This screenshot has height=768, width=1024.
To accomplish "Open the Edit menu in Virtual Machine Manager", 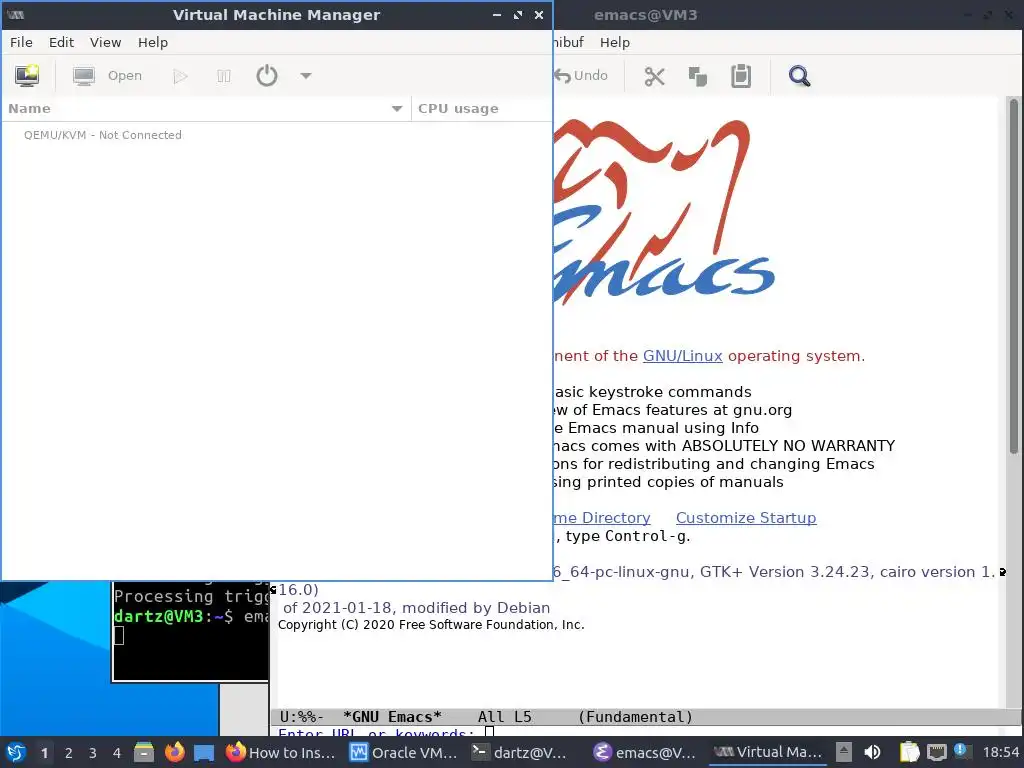I will point(61,42).
